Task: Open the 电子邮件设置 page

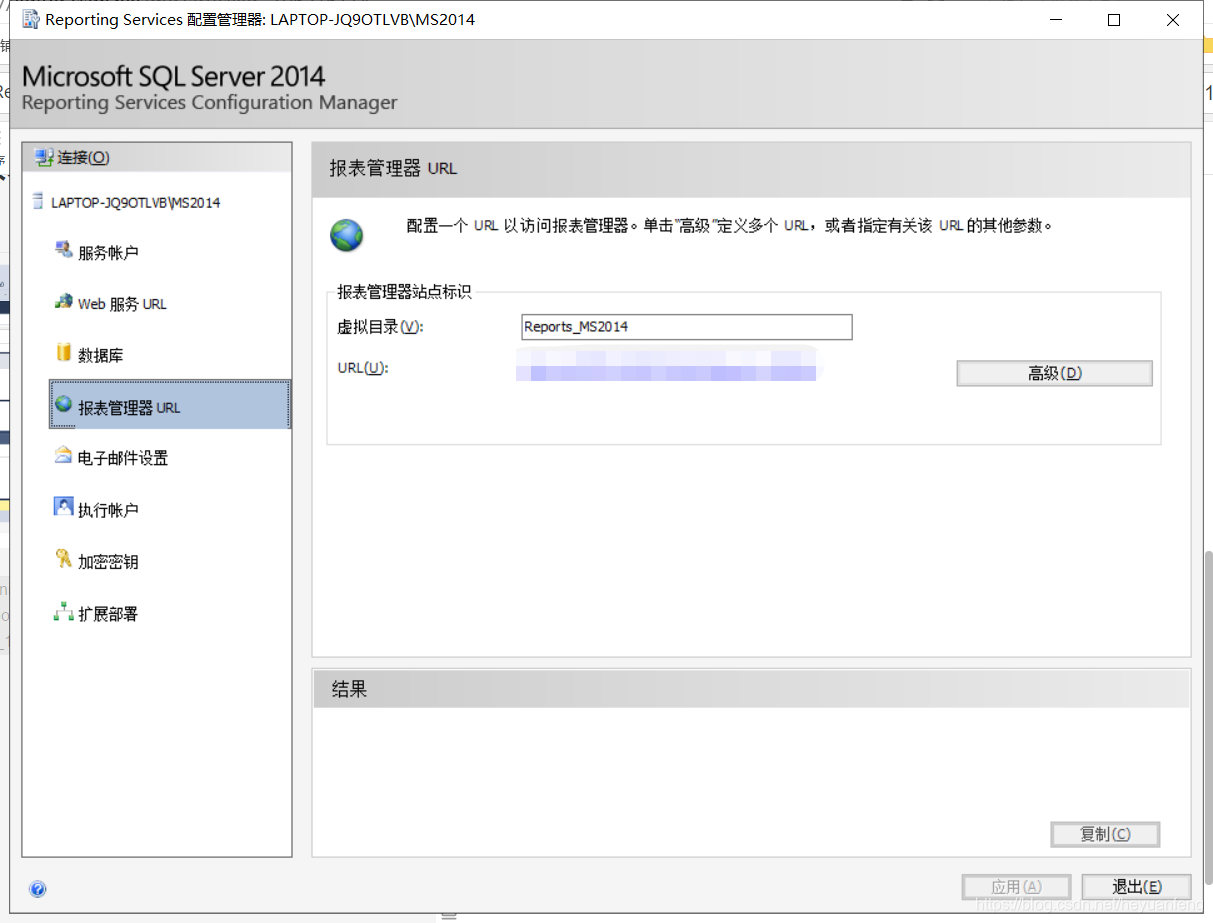Action: tap(123, 458)
